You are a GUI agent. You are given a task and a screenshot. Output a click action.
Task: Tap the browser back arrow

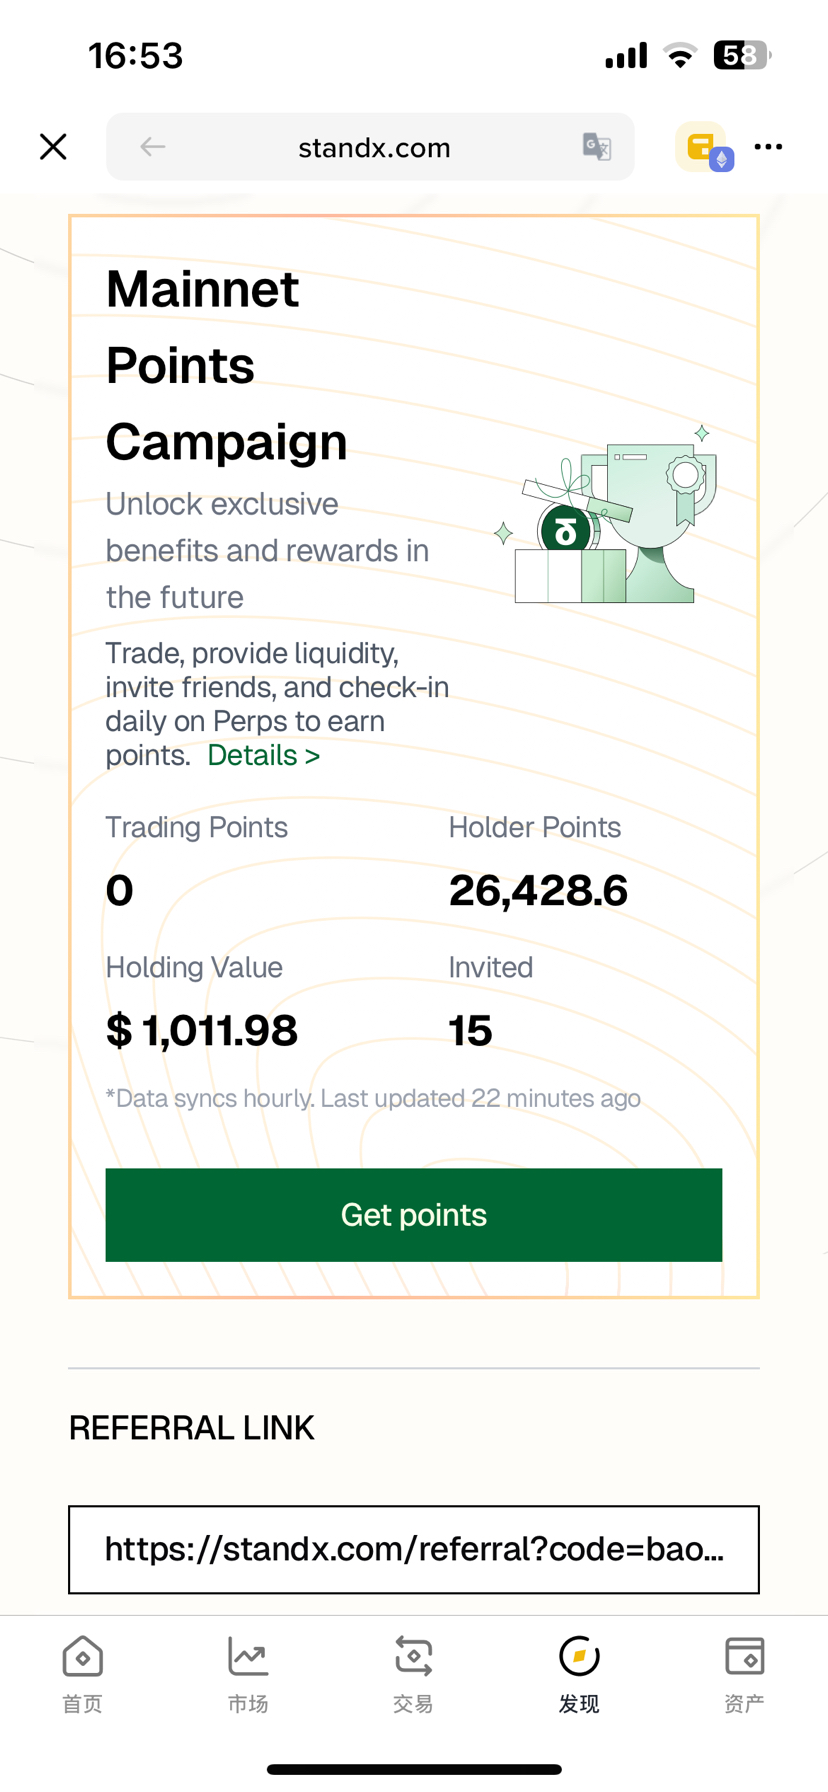coord(152,147)
